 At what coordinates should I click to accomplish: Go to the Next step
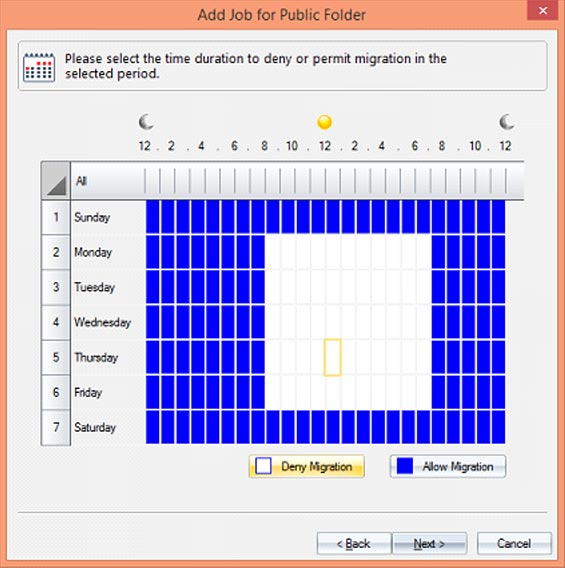point(430,543)
